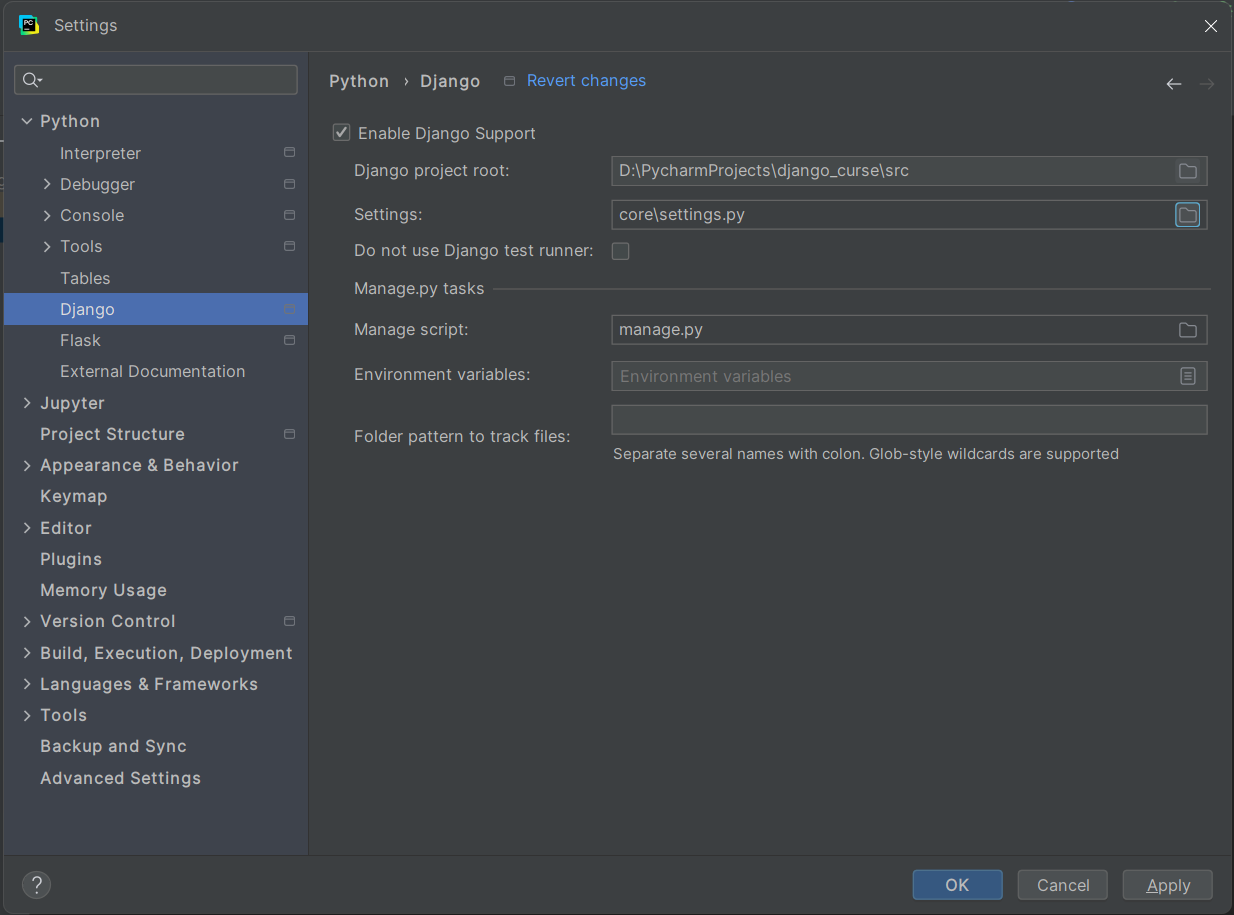Image resolution: width=1234 pixels, height=915 pixels.
Task: Click the Apply button
Action: (1168, 885)
